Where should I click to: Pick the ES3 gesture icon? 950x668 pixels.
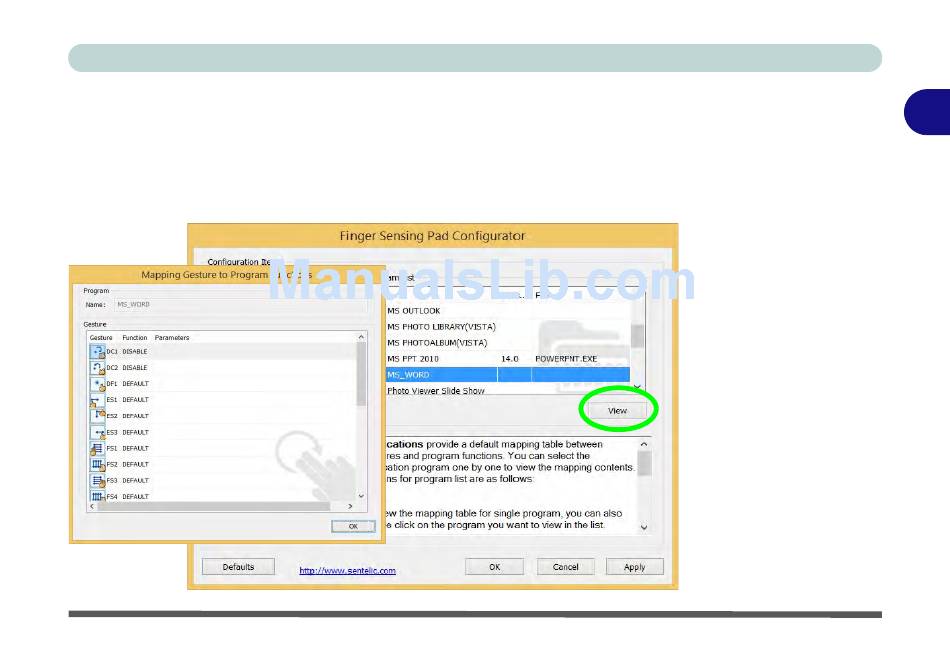pos(97,432)
